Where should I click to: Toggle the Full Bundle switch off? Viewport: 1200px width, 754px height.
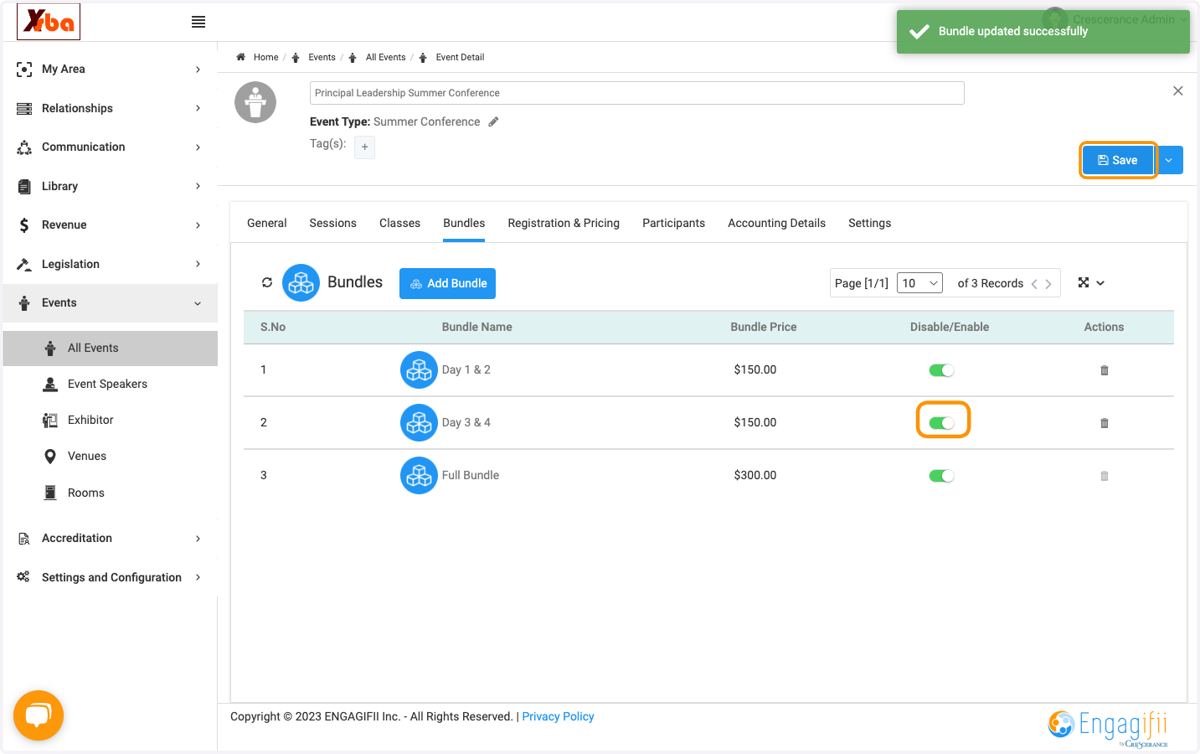(941, 476)
